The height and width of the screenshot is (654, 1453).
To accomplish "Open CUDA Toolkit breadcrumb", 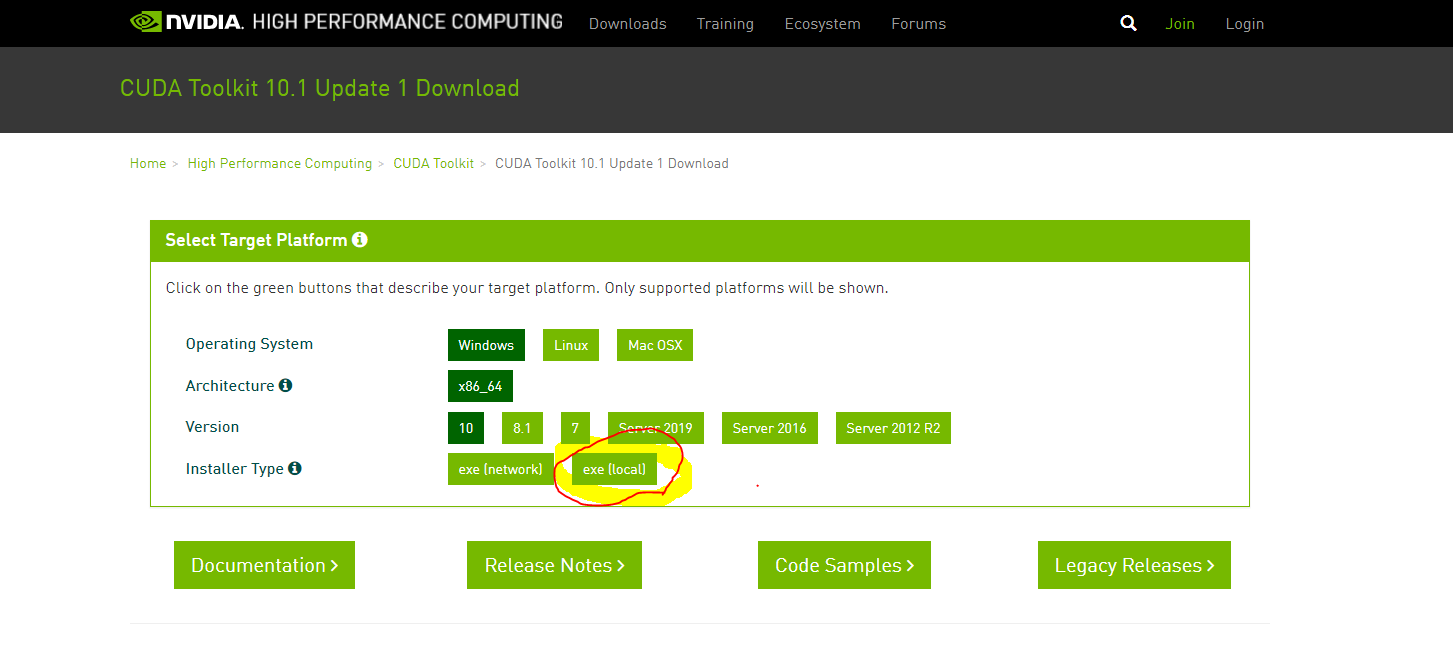I will pos(434,163).
